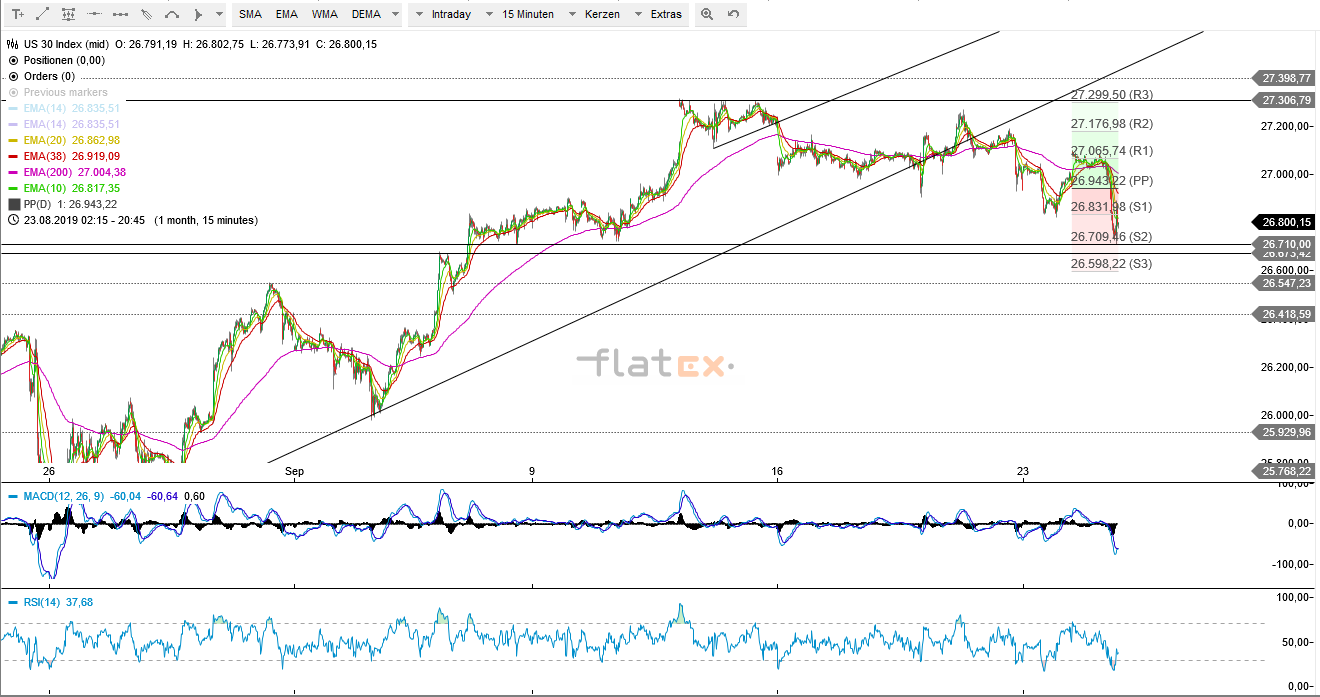
Task: Select the arc drawing tool
Action: point(173,14)
